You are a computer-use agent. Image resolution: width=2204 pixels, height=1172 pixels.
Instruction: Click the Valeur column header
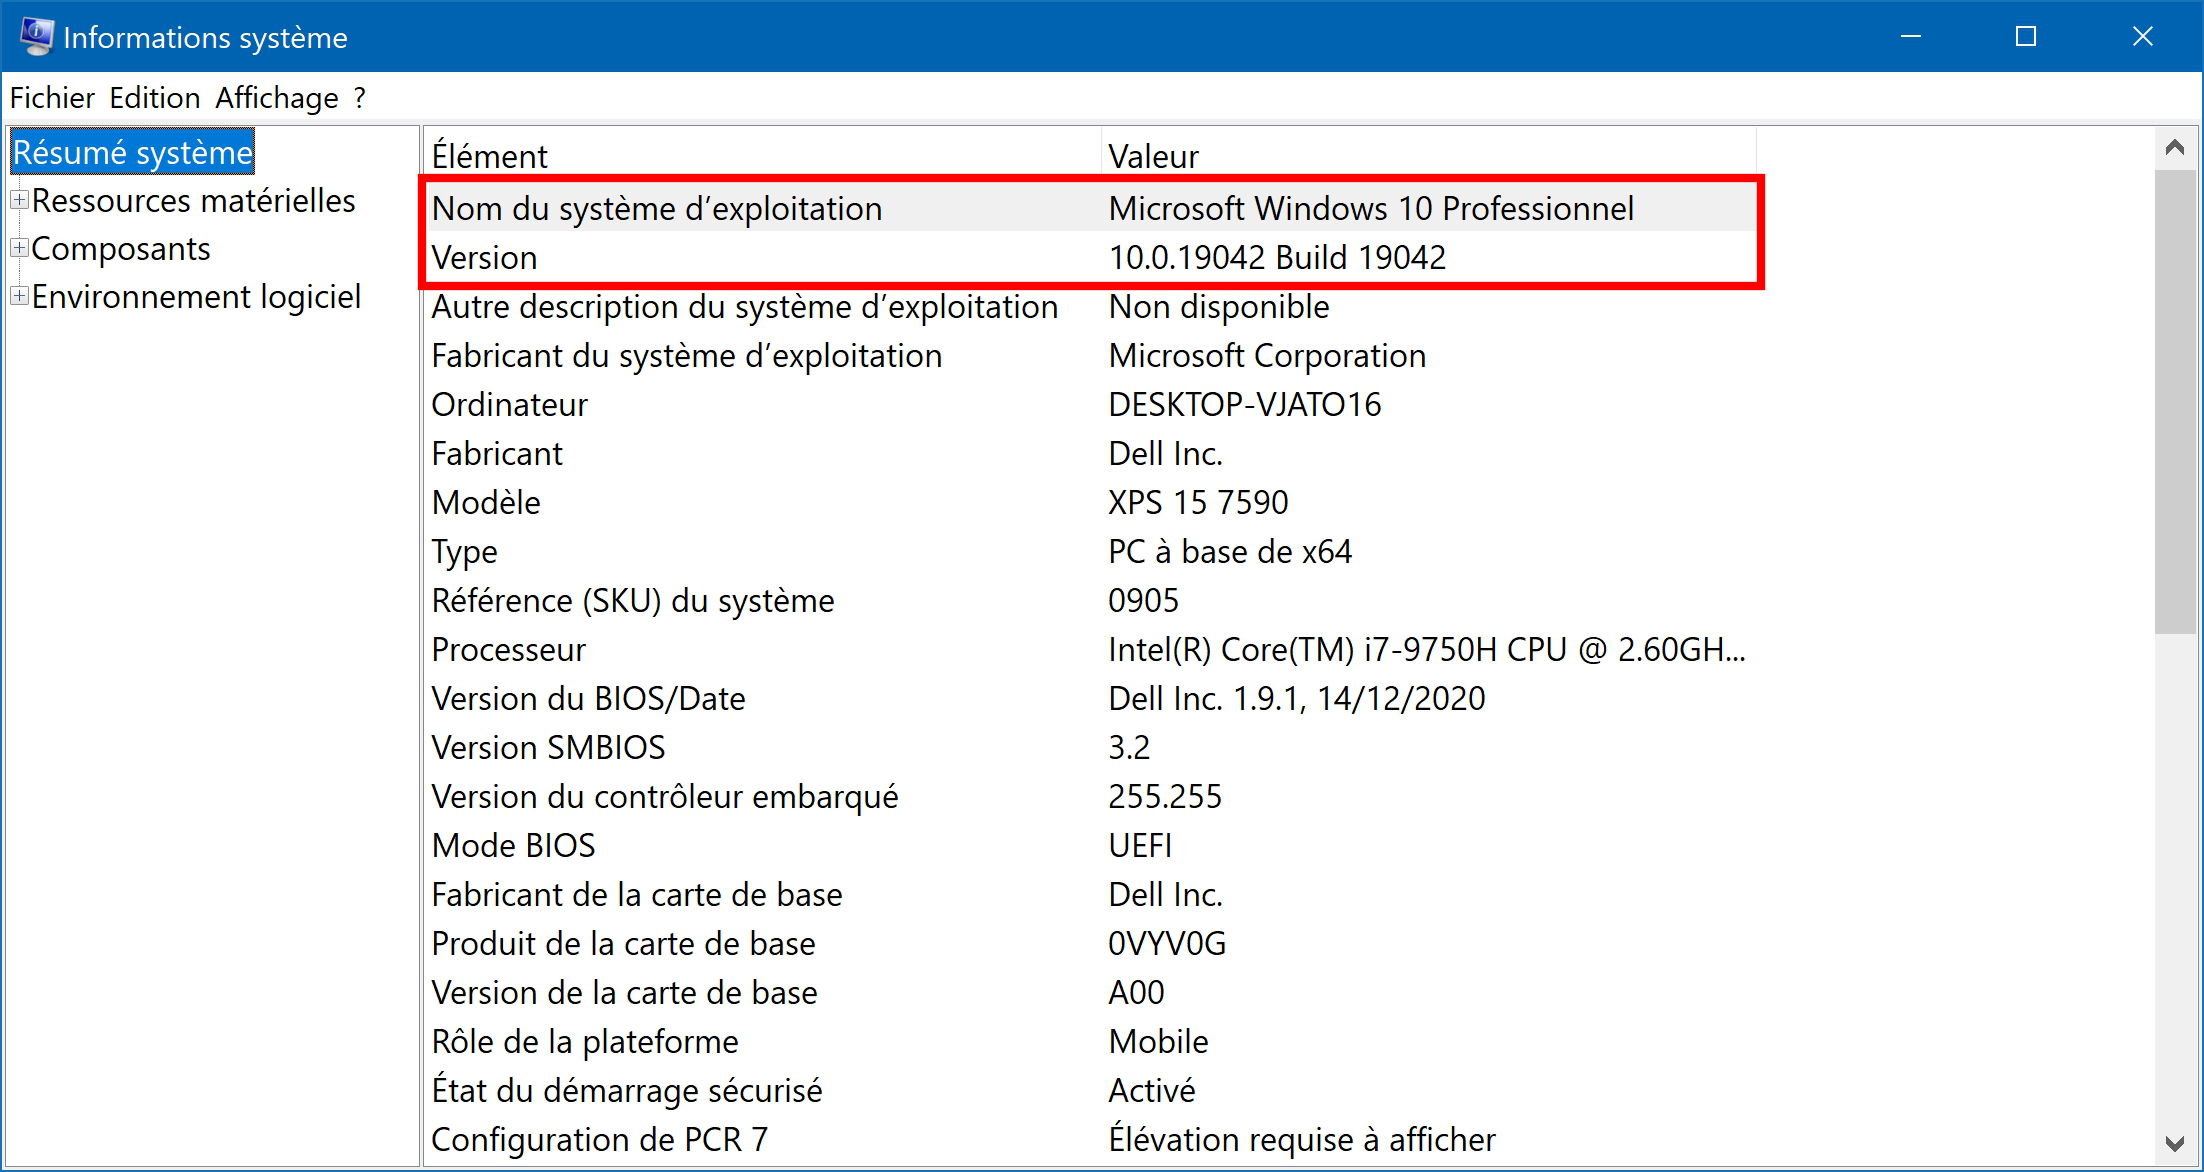(1429, 155)
